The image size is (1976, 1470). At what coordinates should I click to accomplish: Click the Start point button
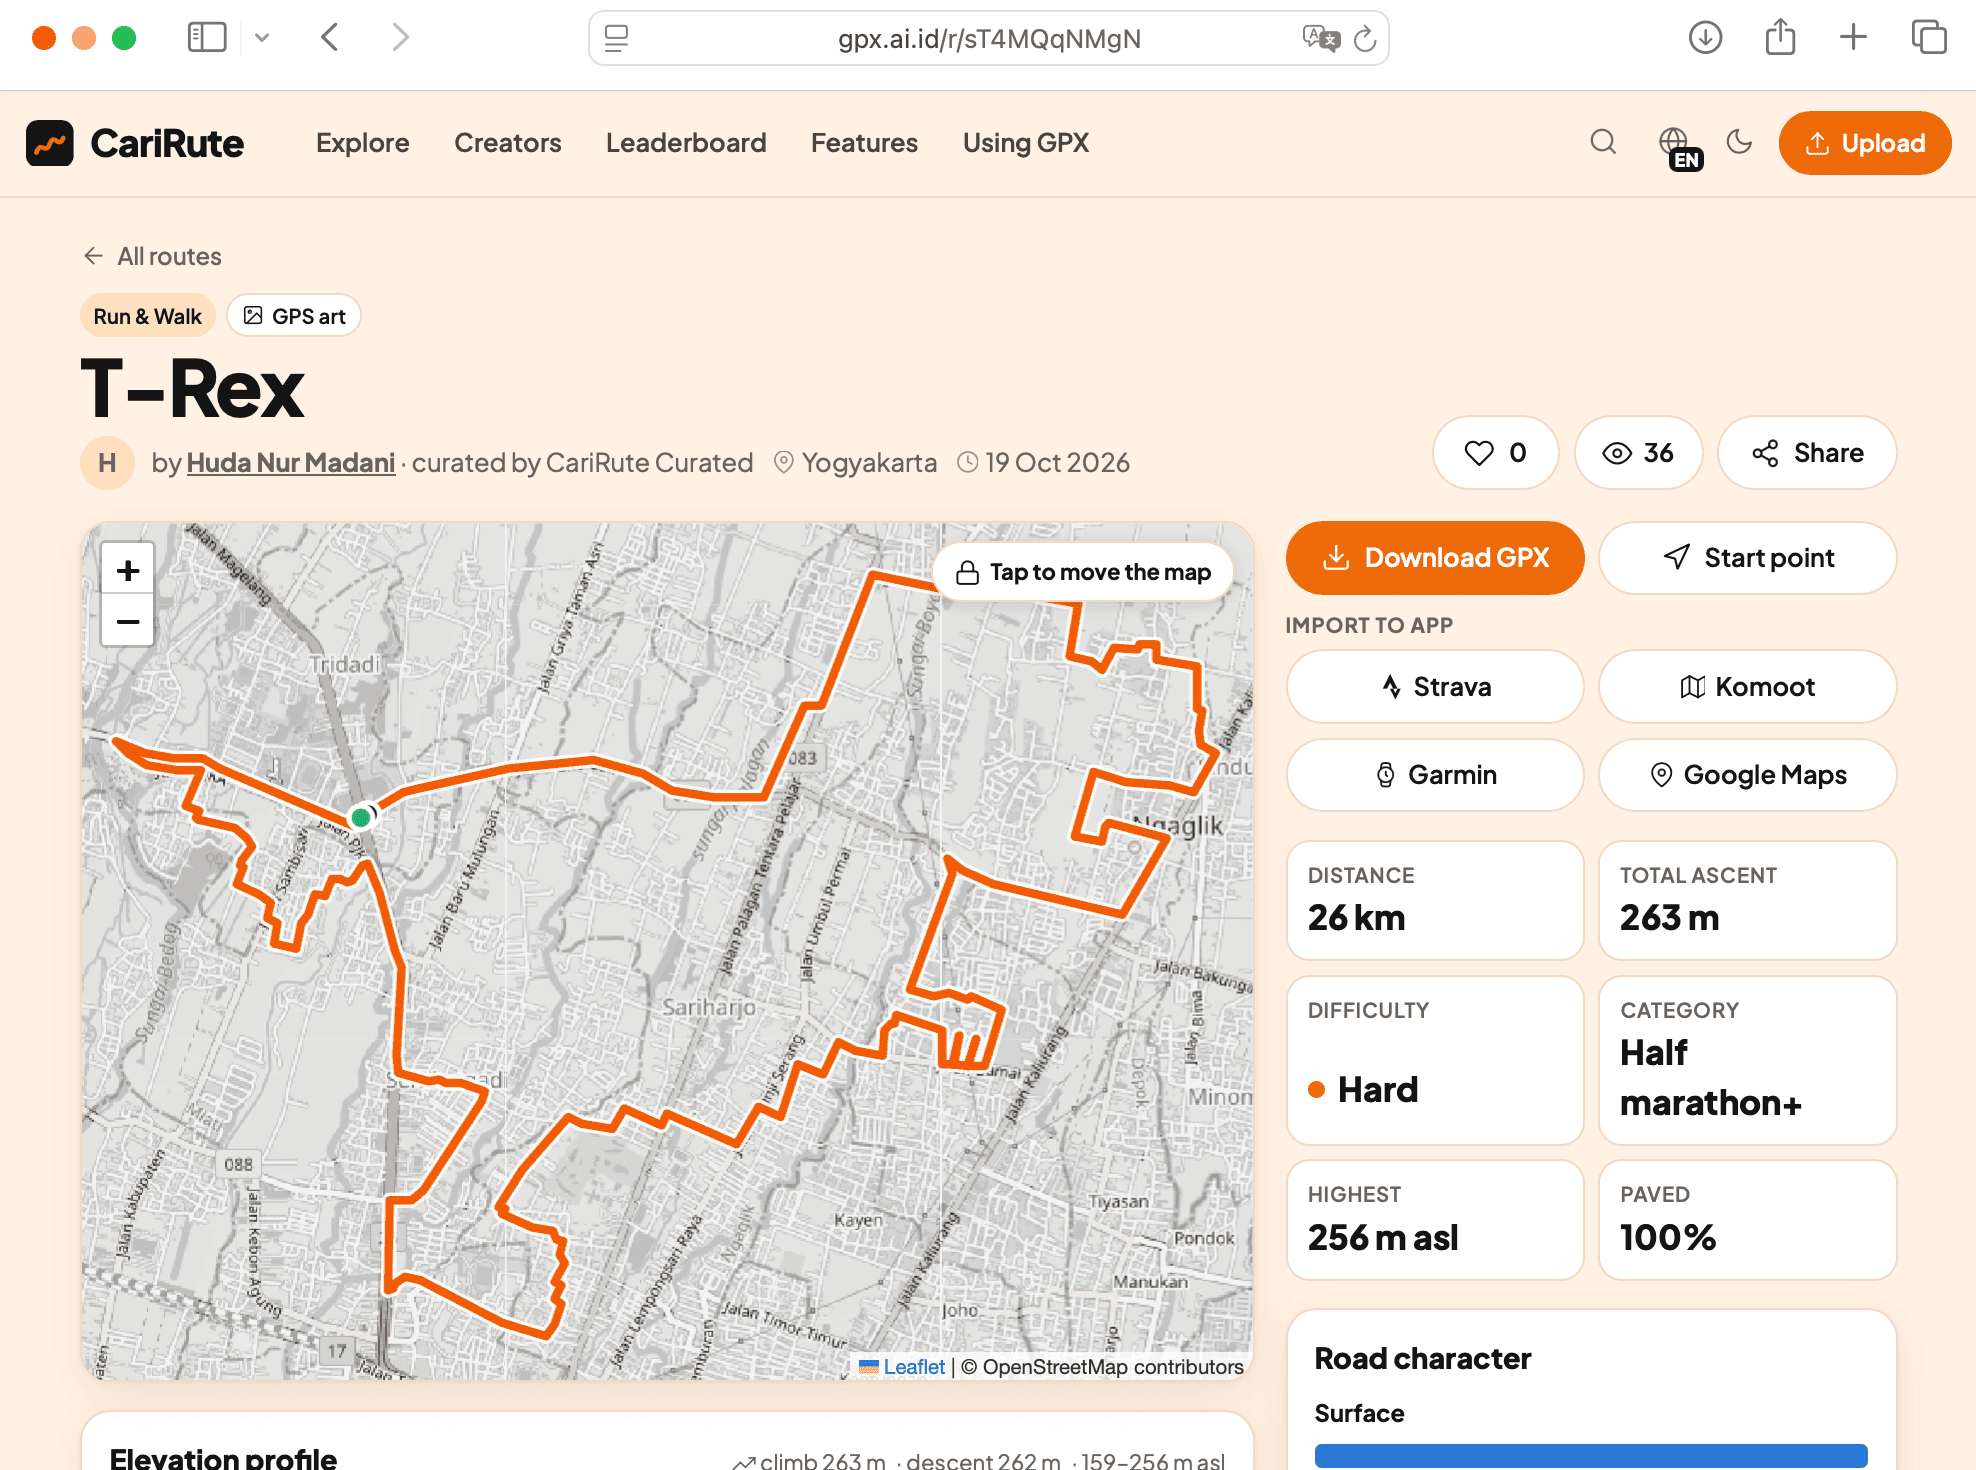coord(1747,558)
